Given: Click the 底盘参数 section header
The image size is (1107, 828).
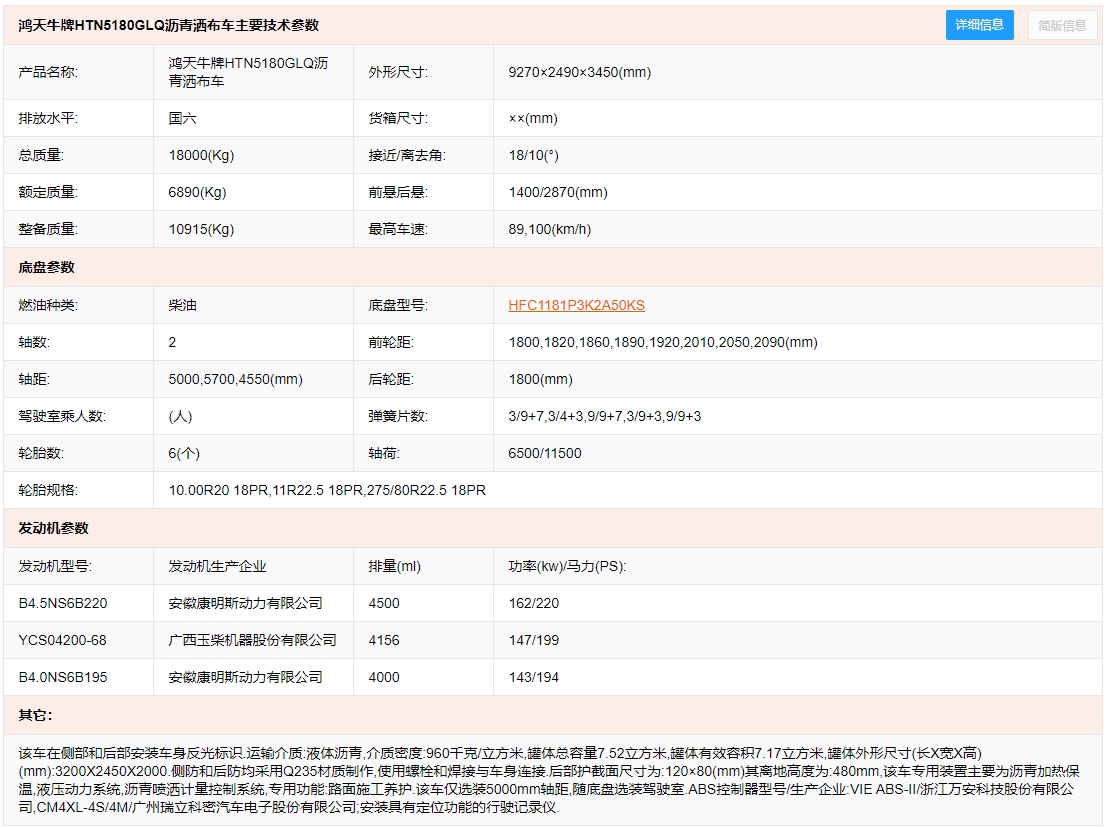Looking at the screenshot, I should [47, 267].
